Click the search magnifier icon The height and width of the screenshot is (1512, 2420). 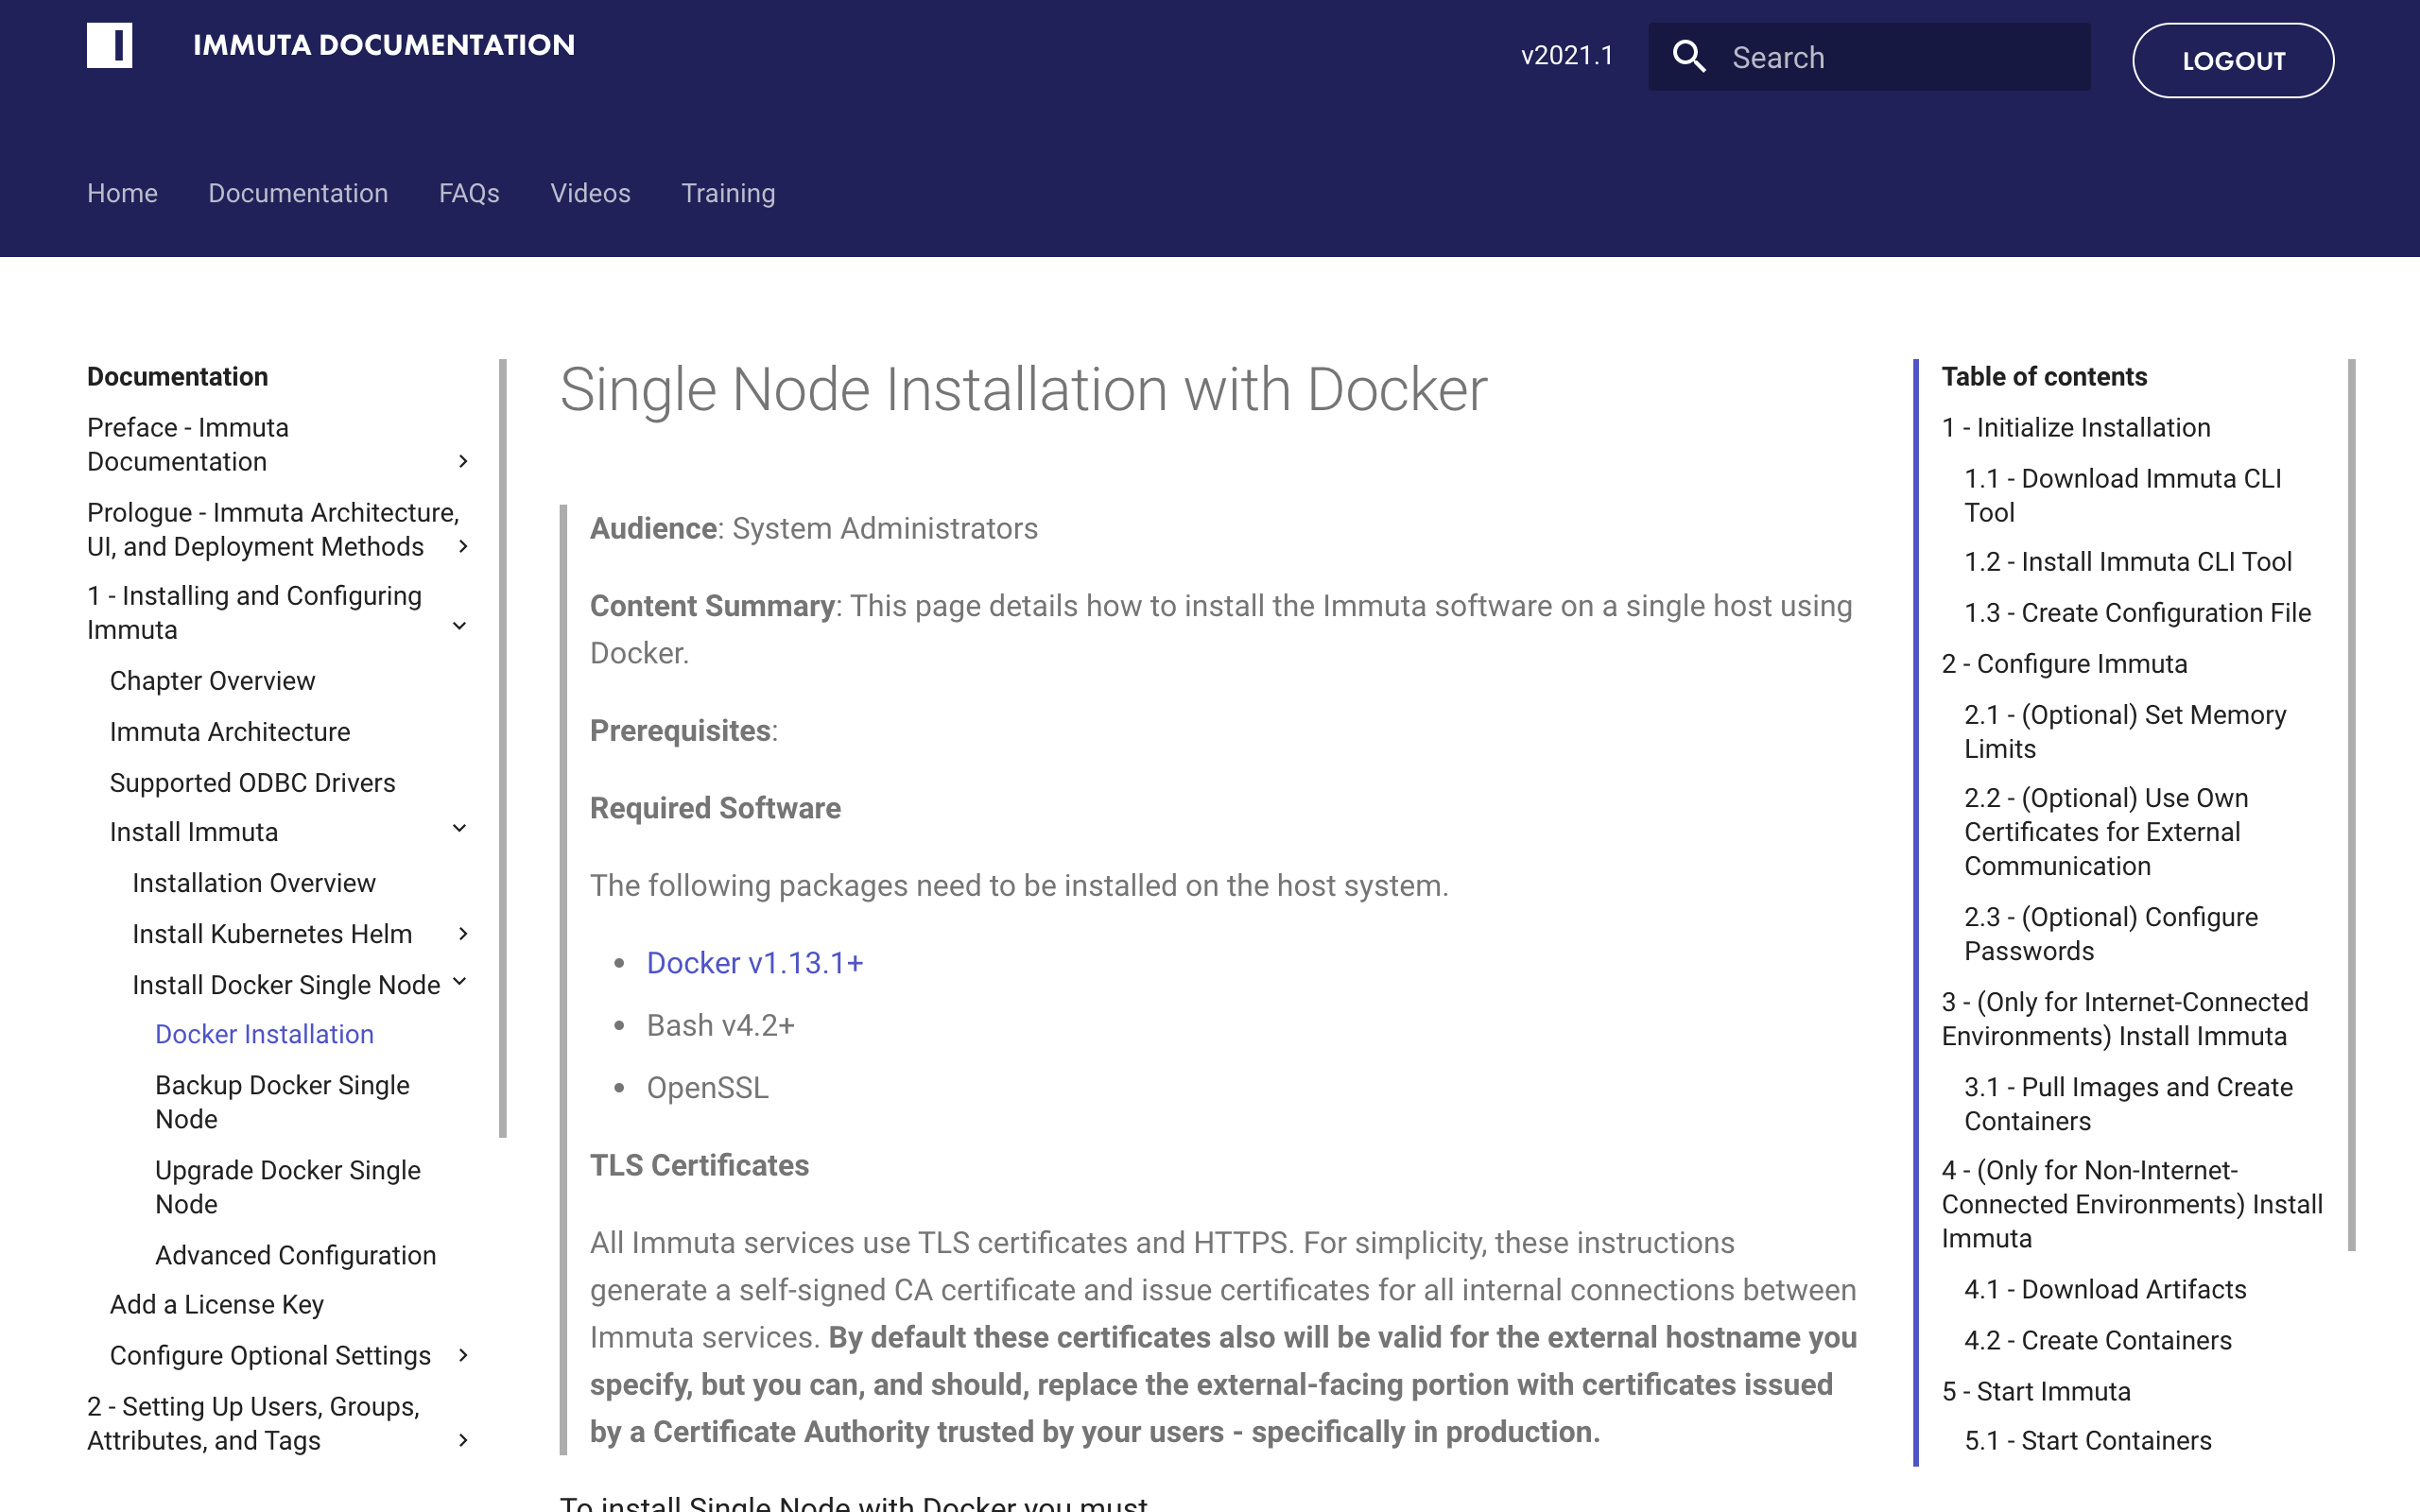pyautogui.click(x=1689, y=57)
